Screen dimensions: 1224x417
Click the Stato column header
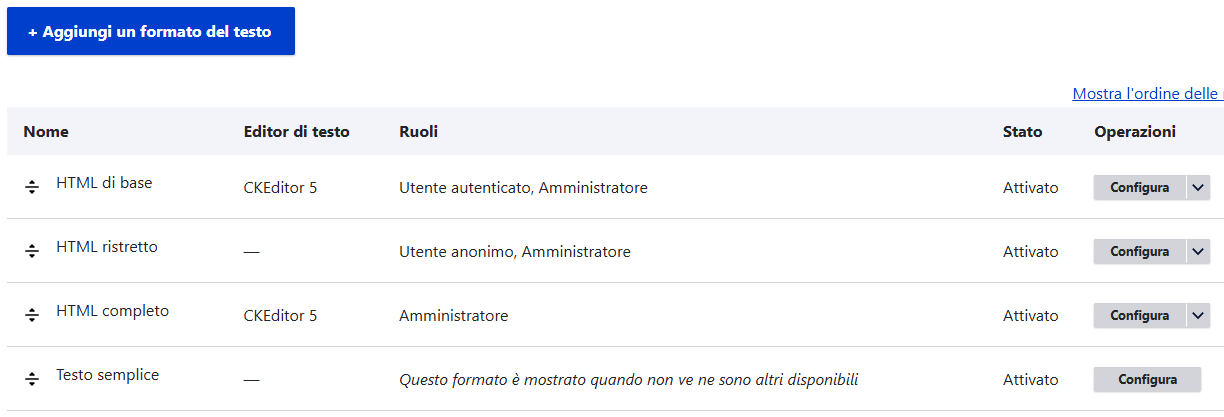pos(1022,132)
